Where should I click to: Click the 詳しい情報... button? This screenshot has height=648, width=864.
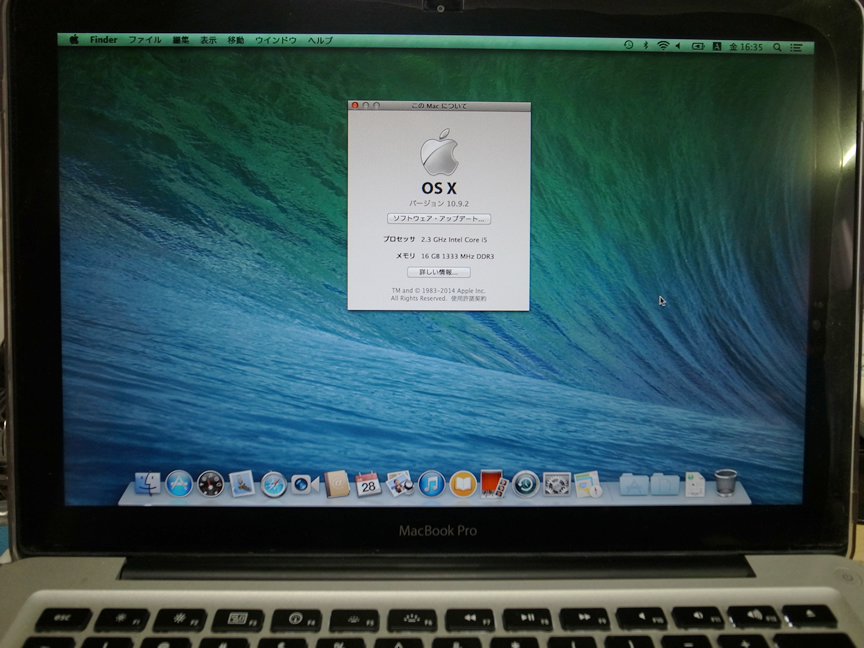[439, 272]
